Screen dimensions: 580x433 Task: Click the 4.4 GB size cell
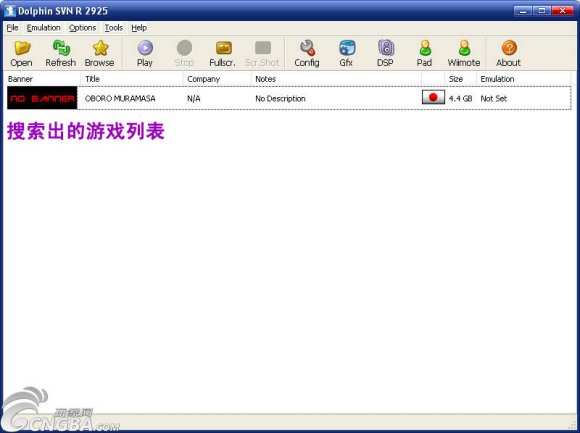pyautogui.click(x=461, y=99)
